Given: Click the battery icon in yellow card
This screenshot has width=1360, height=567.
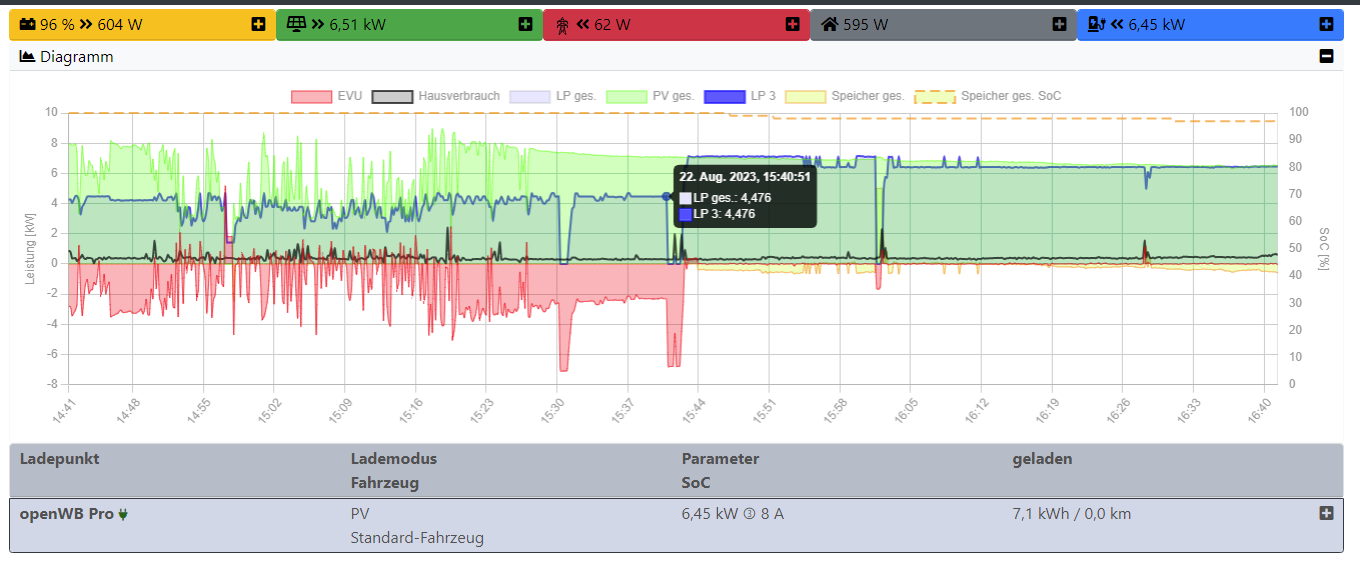Looking at the screenshot, I should (27, 25).
